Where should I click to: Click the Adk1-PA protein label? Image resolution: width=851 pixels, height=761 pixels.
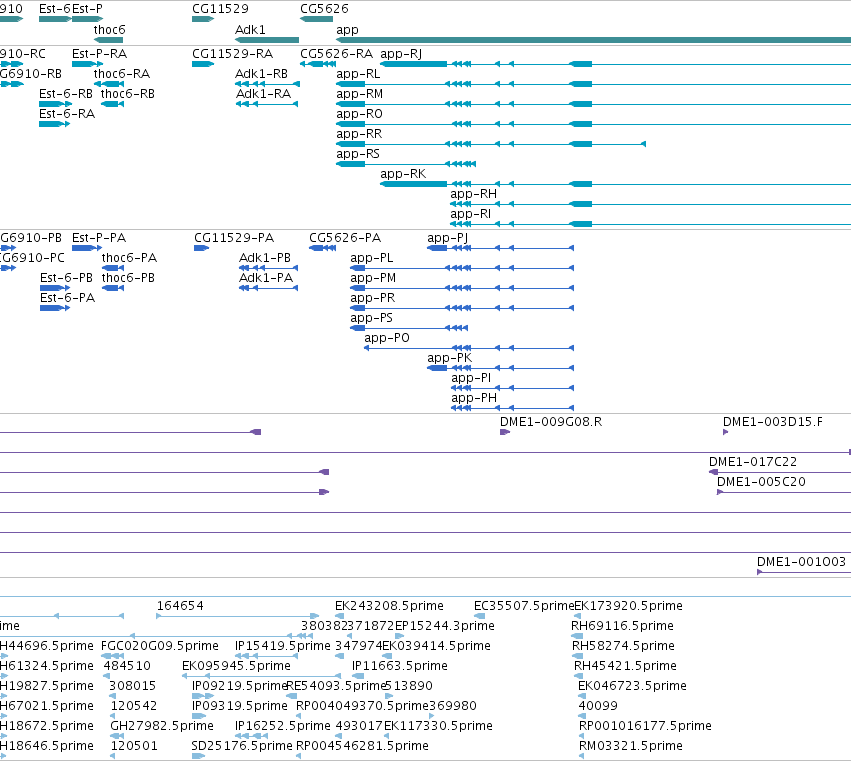point(266,278)
